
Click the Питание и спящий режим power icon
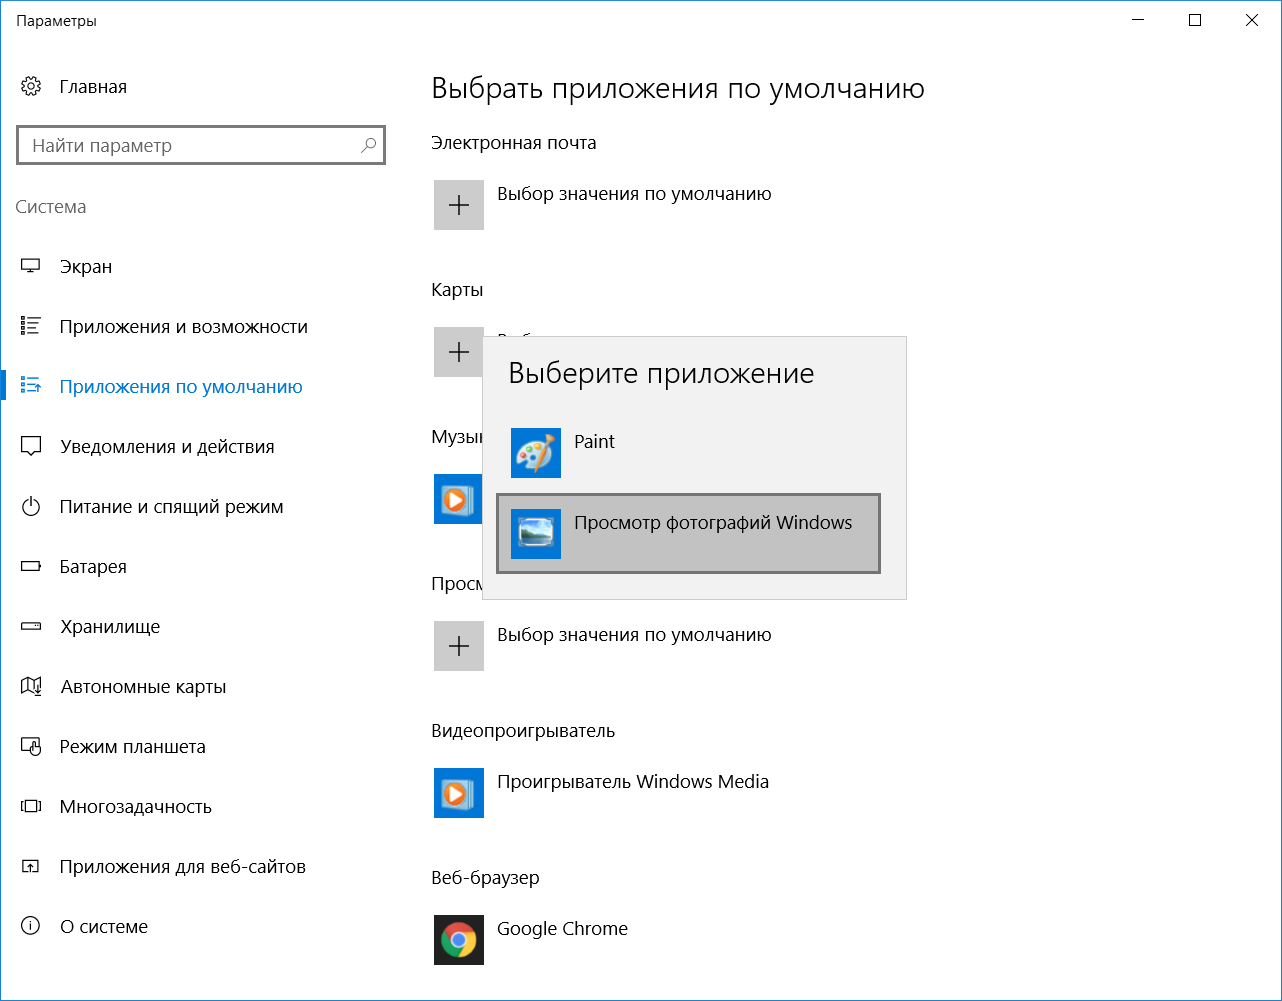[31, 507]
